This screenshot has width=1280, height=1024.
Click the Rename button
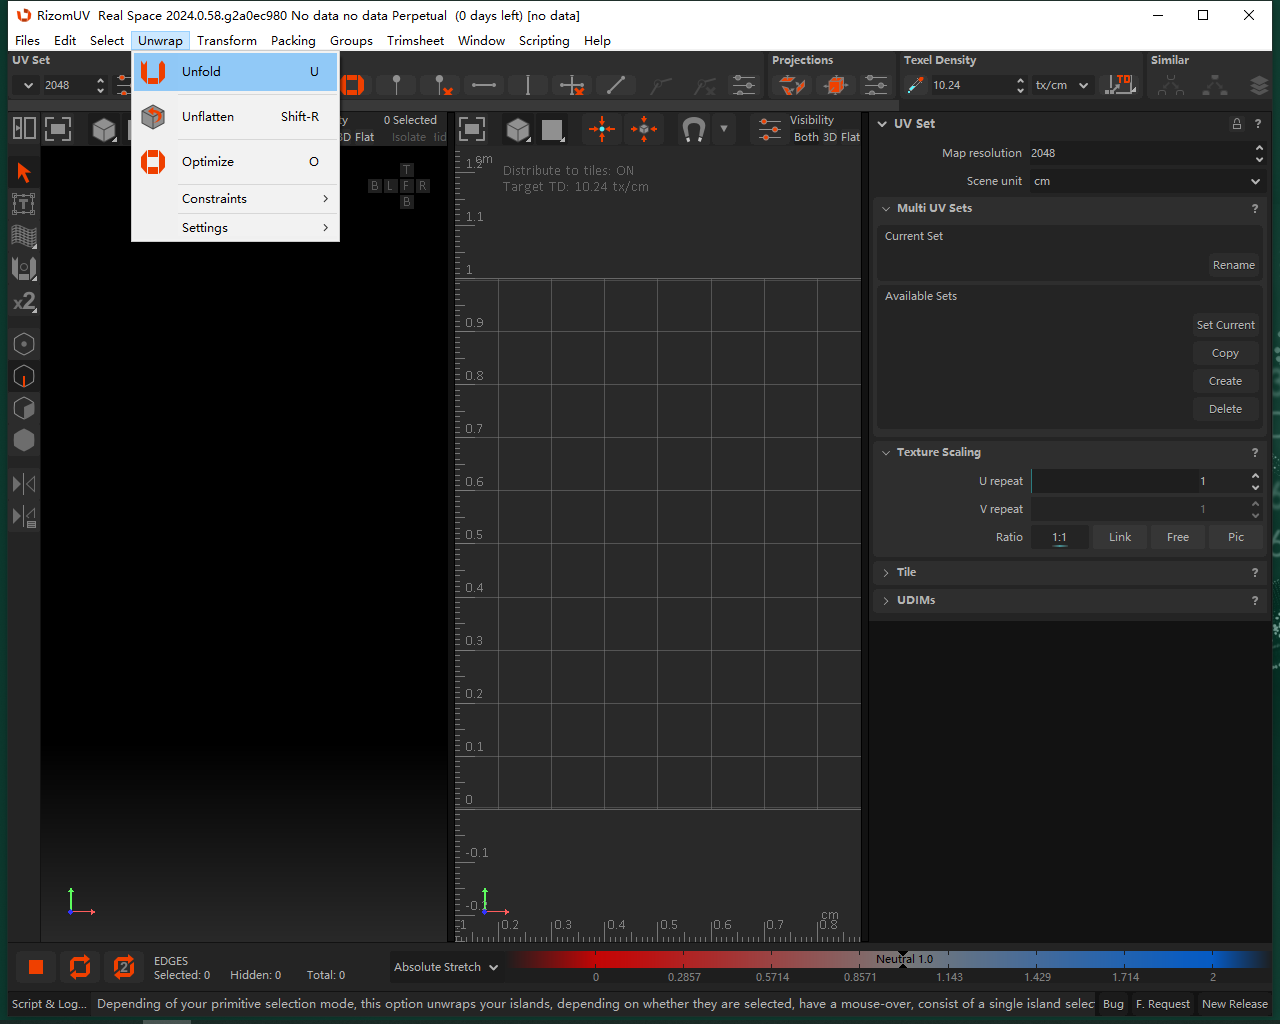1234,265
